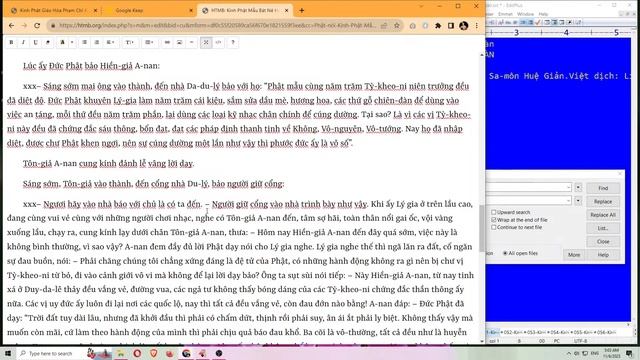The width and height of the screenshot is (640, 360).
Task: Open the table insert dropdown
Action: pyautogui.click(x=149, y=42)
